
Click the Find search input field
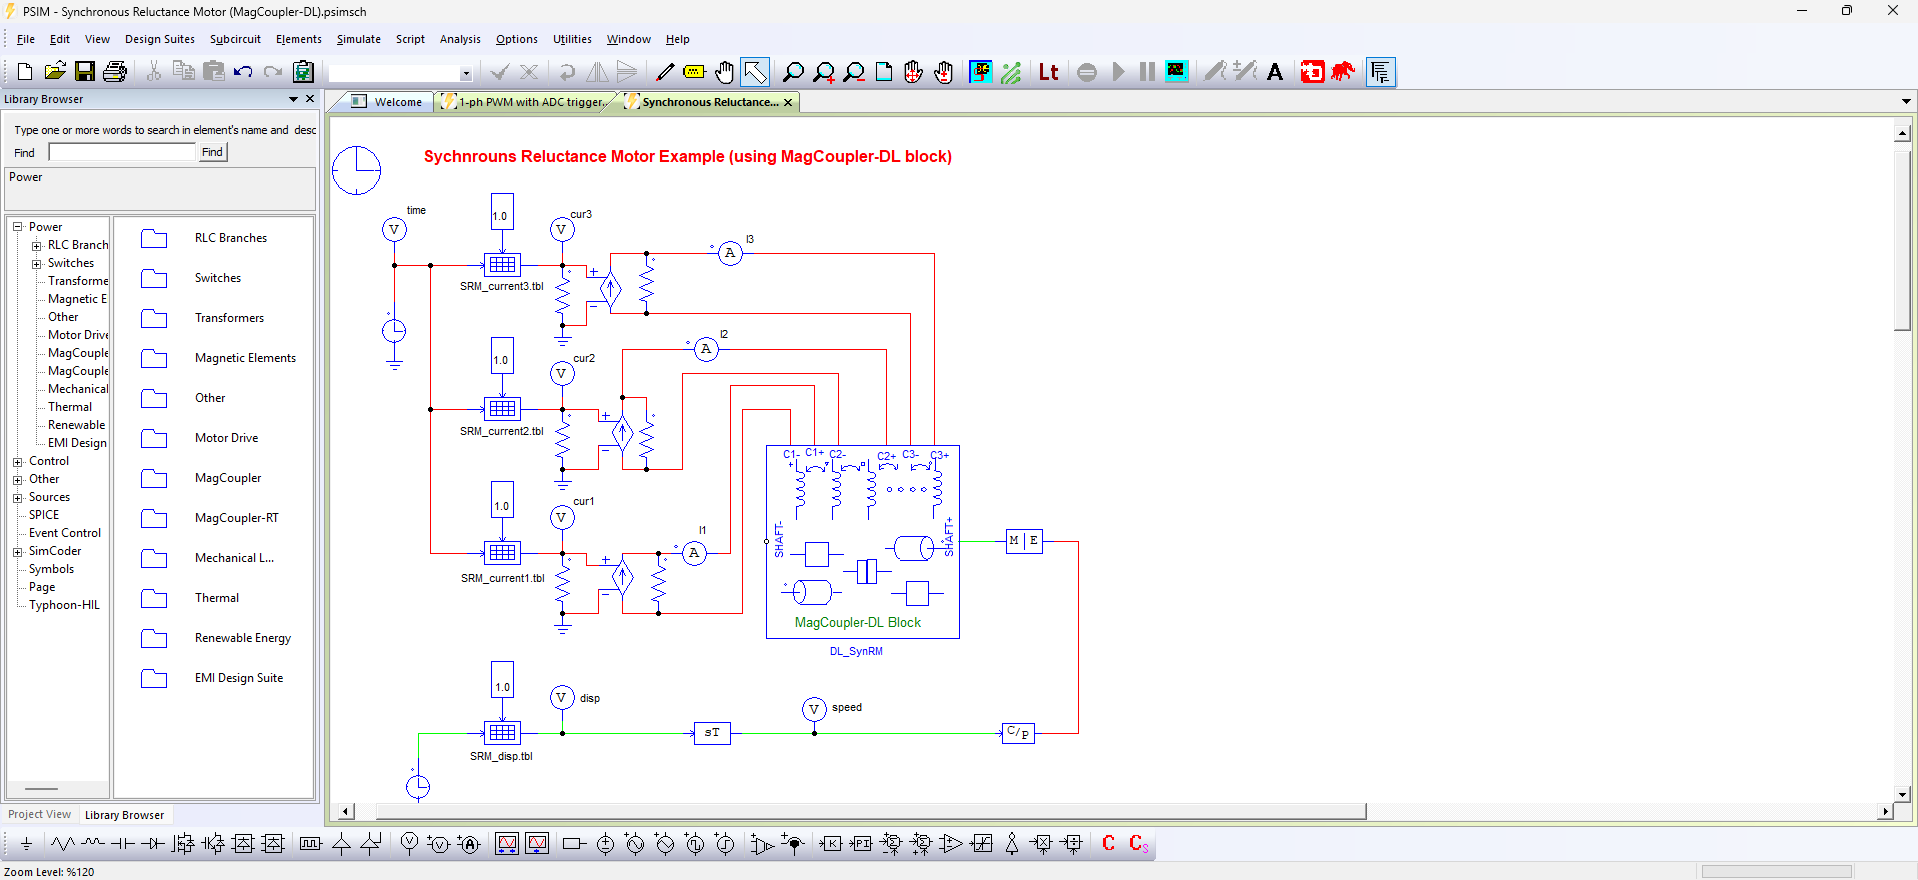pyautogui.click(x=122, y=152)
